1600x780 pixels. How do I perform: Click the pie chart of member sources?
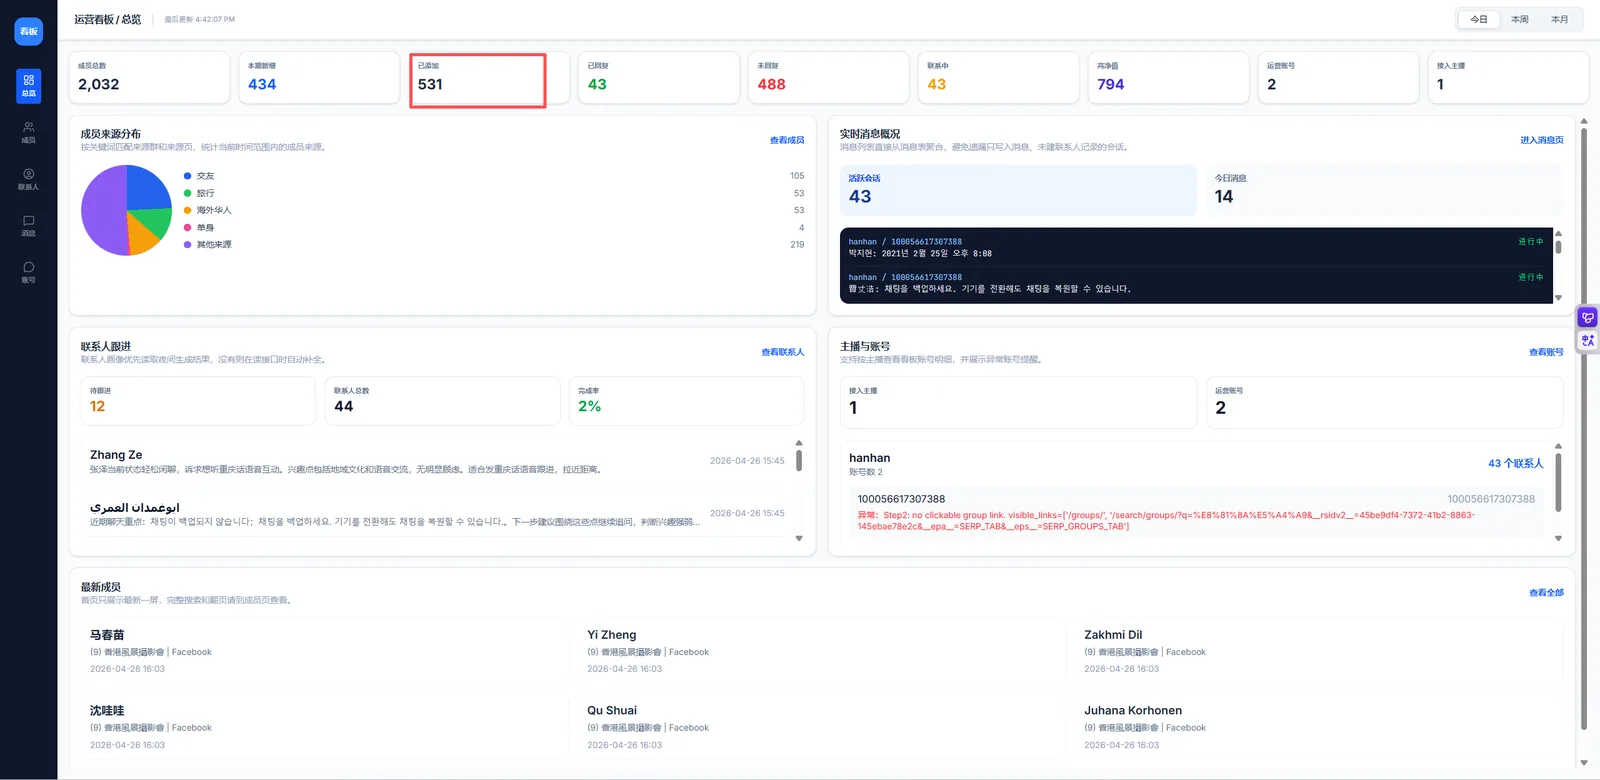126,210
